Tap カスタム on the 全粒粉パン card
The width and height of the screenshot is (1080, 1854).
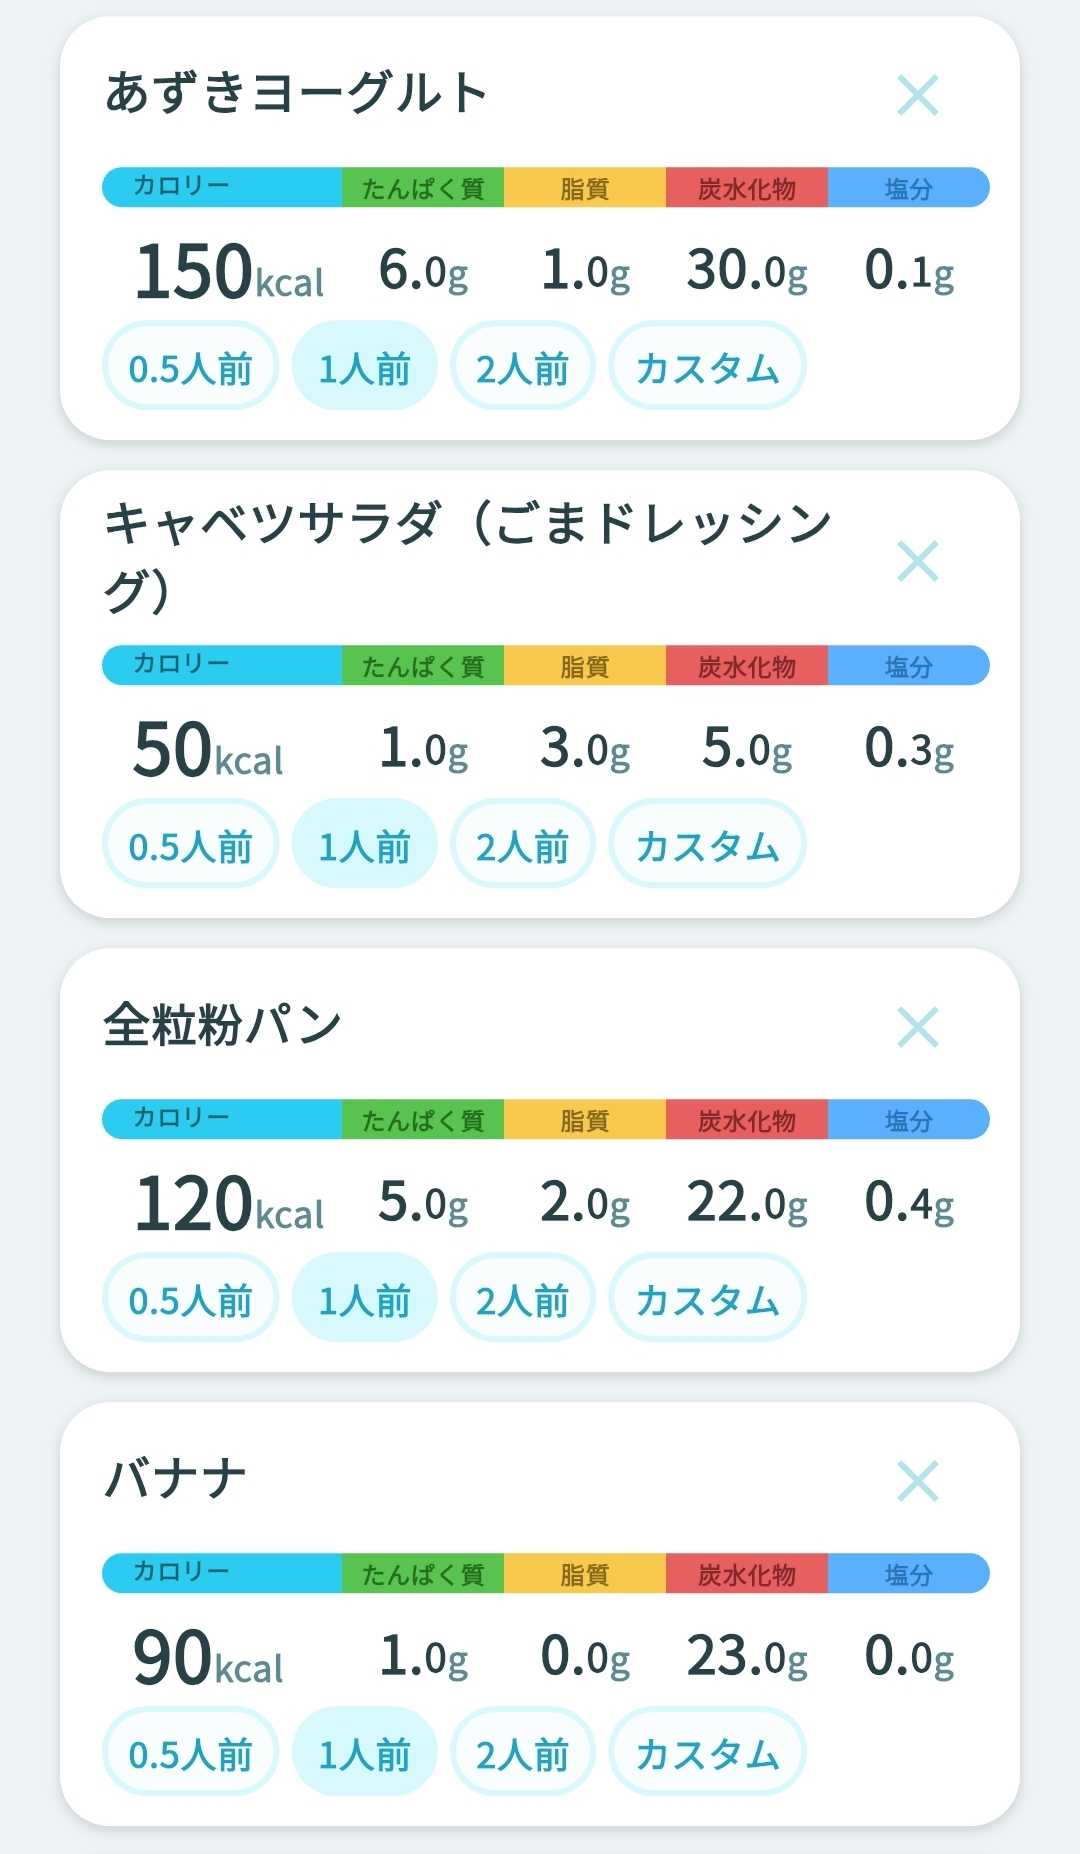click(x=707, y=1298)
